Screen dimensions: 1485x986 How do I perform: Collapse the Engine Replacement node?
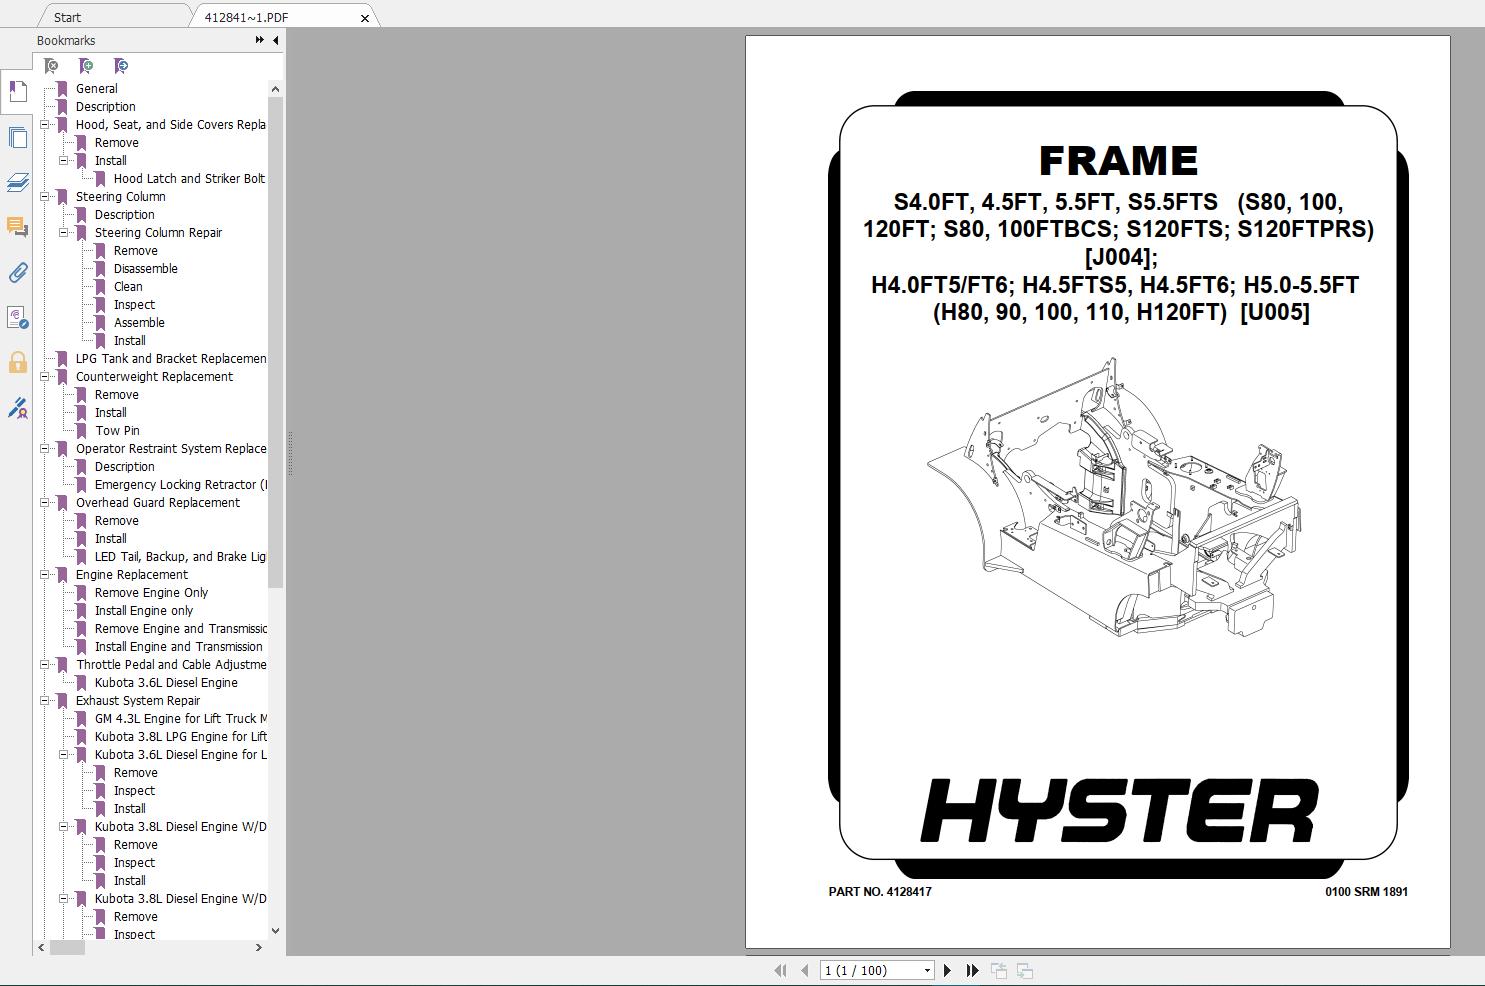45,575
